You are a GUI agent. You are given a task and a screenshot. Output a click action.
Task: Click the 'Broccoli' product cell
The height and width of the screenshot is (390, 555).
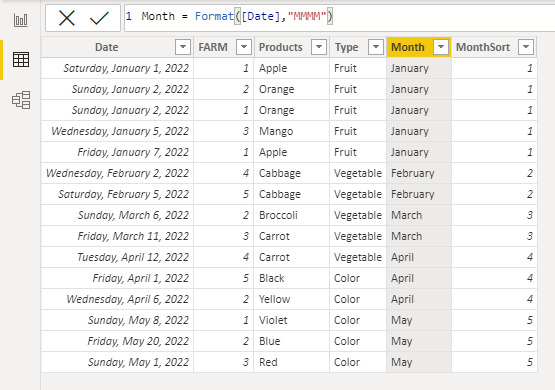tap(292, 215)
